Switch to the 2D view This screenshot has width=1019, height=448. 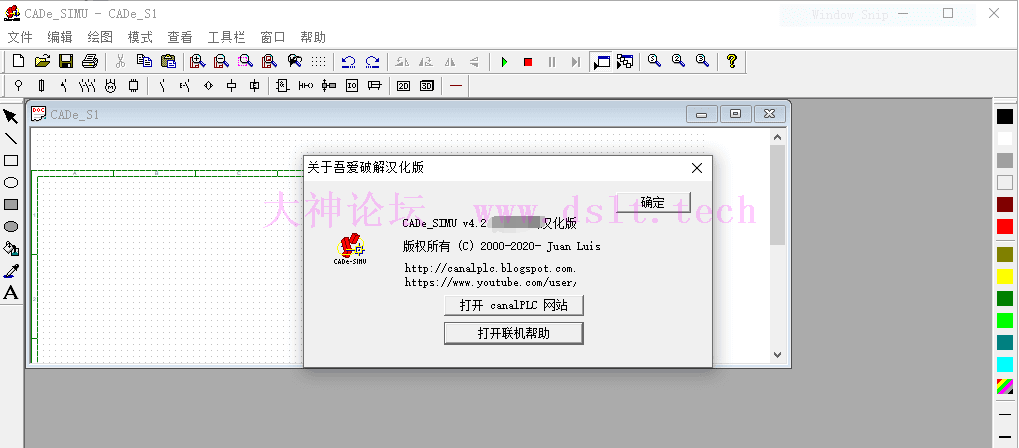[x=404, y=85]
